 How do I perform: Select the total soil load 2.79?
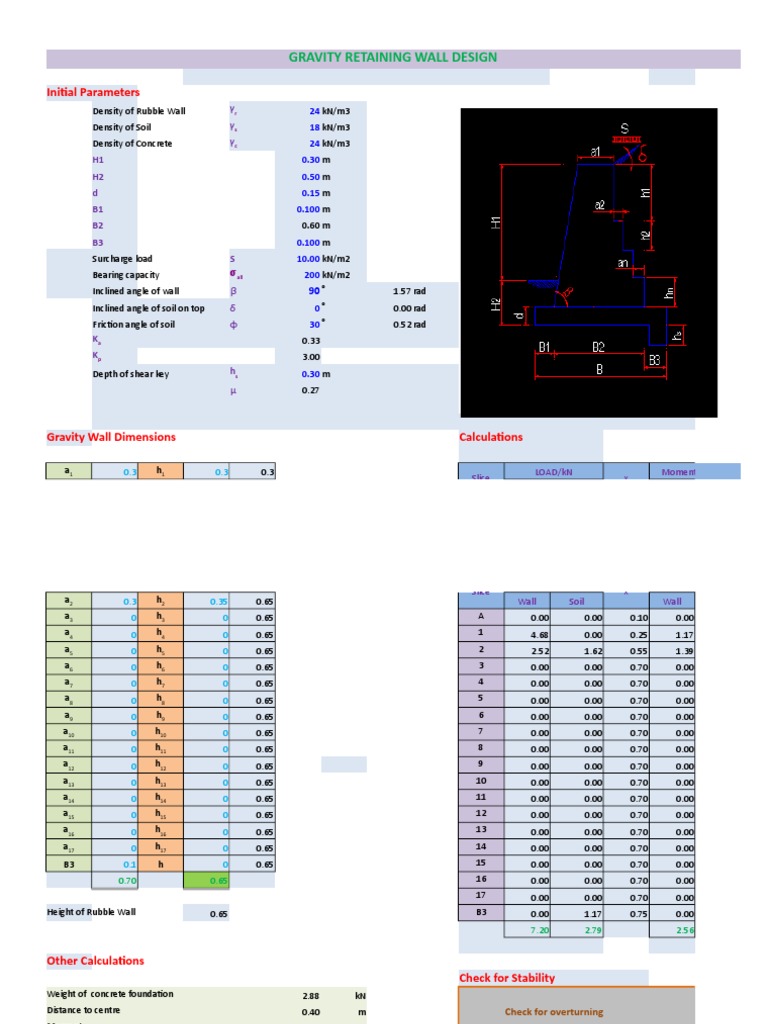(x=577, y=930)
